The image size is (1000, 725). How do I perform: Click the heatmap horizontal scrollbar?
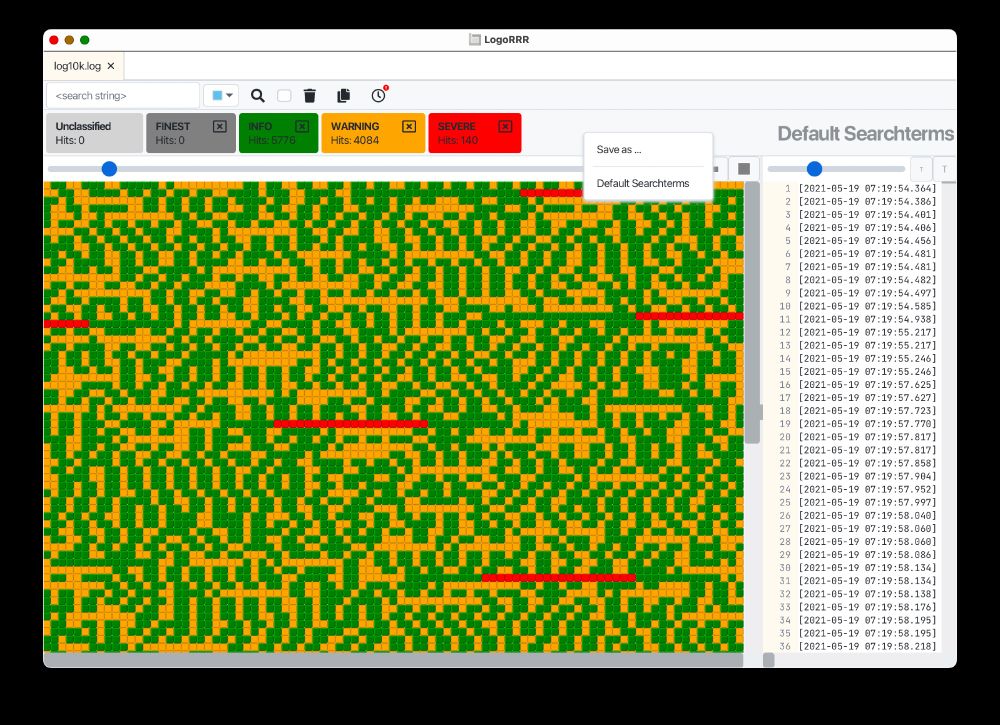click(x=393, y=660)
